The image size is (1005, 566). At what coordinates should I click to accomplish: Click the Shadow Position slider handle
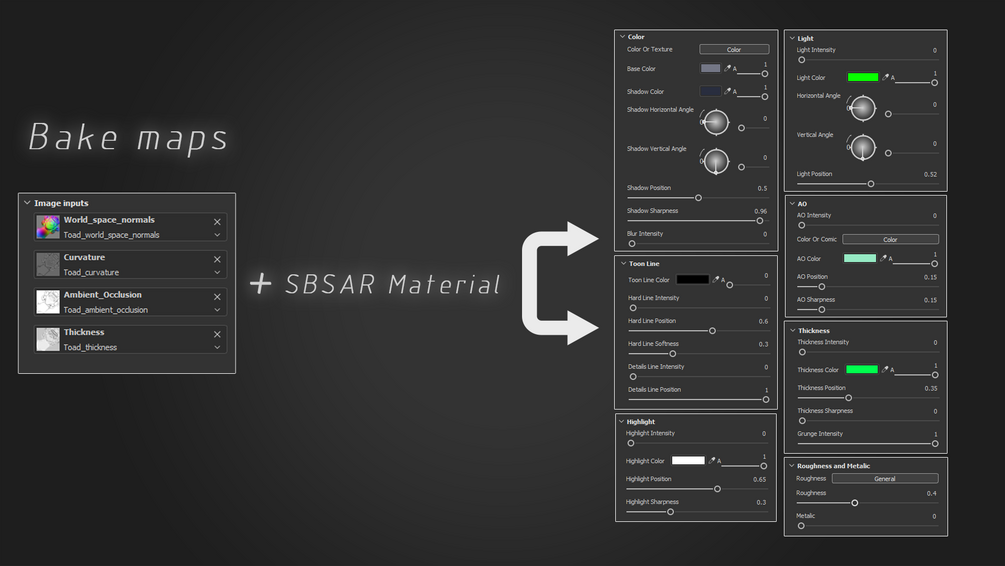[699, 197]
